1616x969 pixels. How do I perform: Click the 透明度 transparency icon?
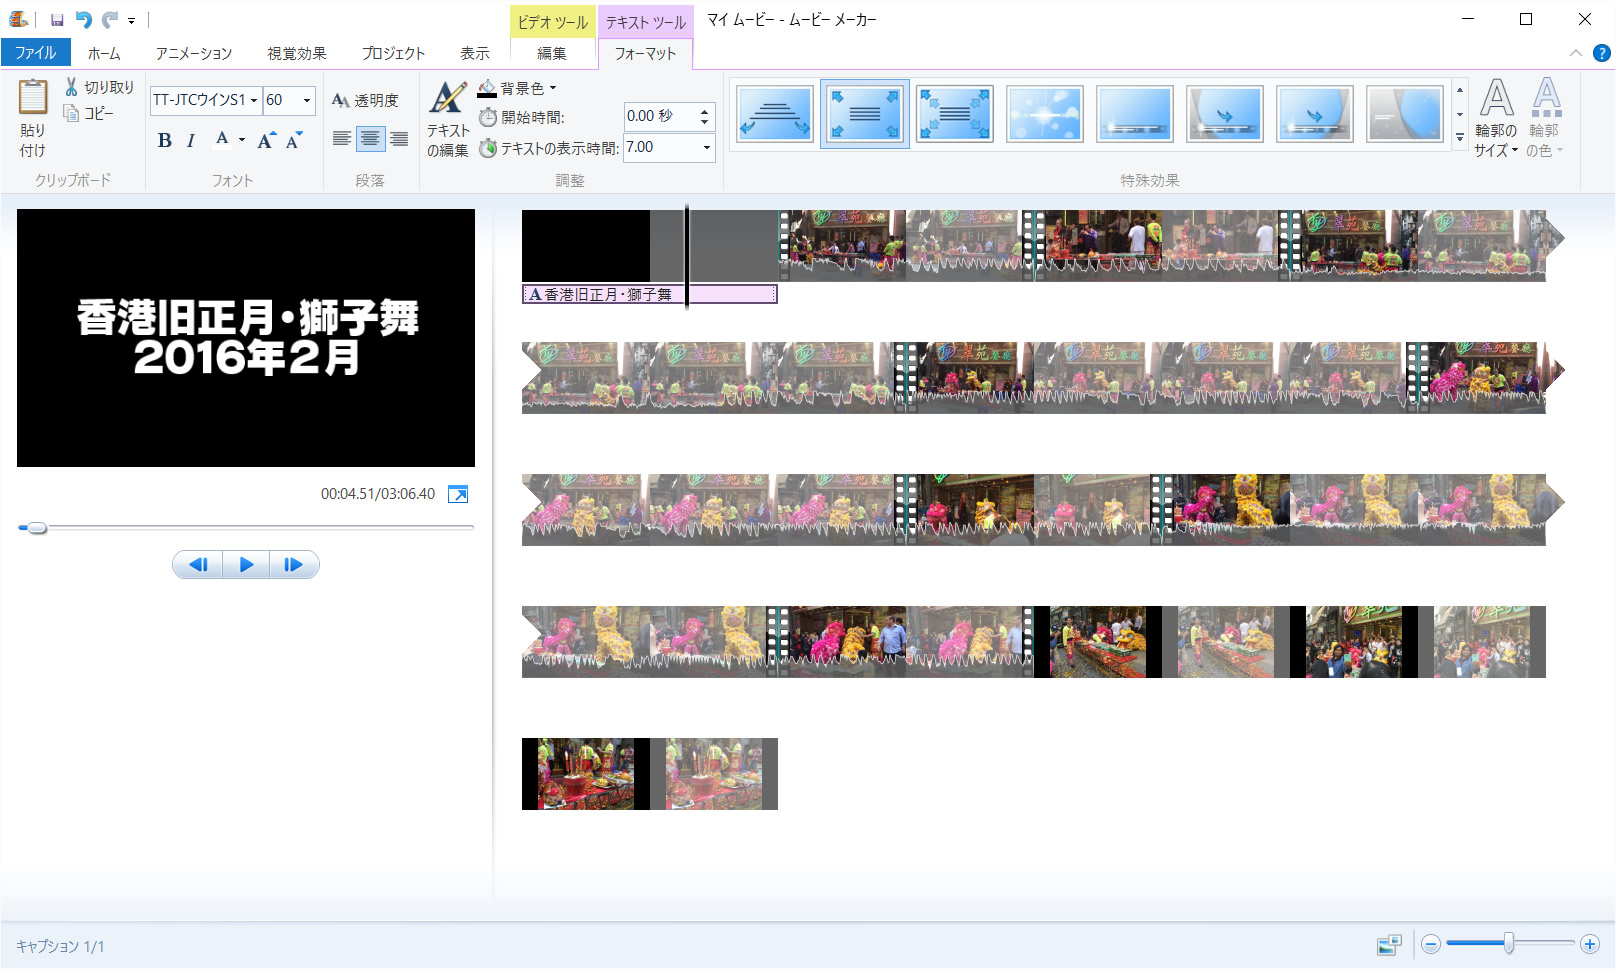[x=341, y=100]
